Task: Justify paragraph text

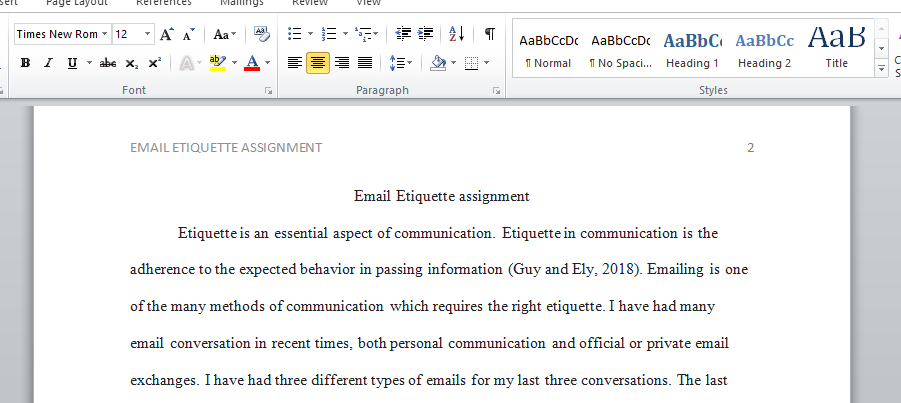Action: pos(365,63)
